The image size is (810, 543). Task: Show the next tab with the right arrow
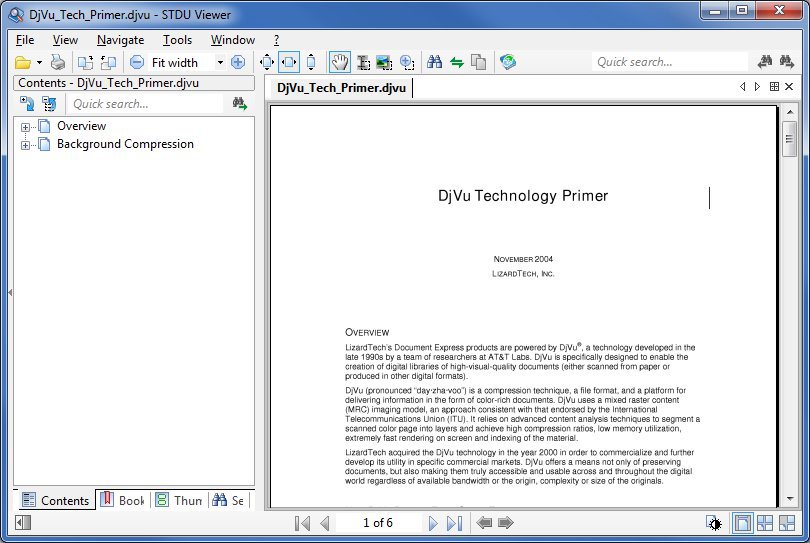coord(757,87)
